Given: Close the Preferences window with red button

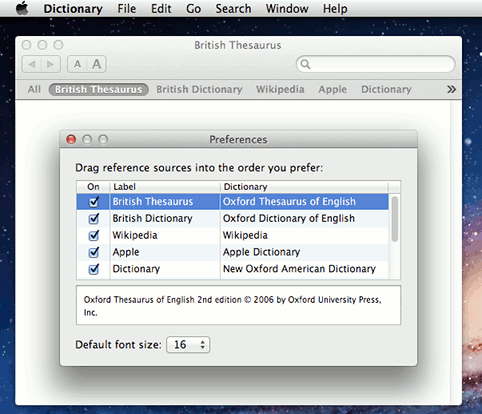Looking at the screenshot, I should (x=71, y=139).
